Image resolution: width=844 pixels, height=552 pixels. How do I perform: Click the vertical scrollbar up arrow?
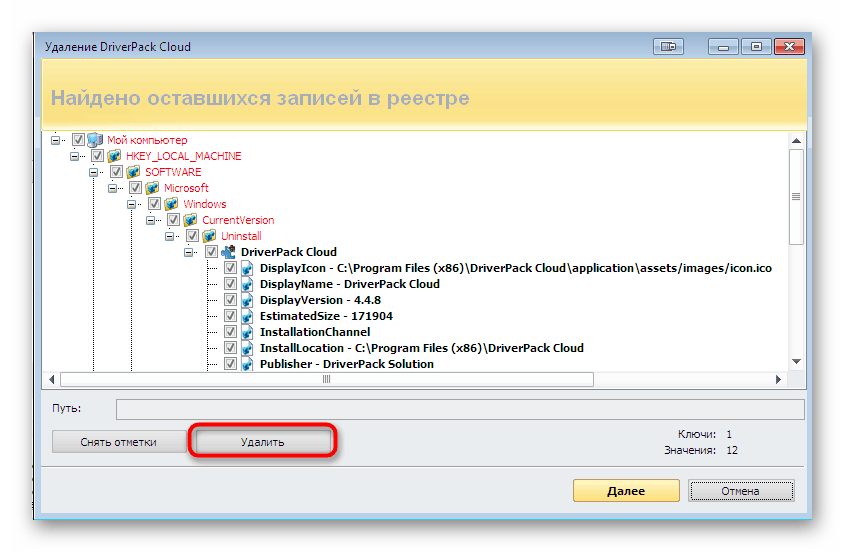tap(797, 141)
